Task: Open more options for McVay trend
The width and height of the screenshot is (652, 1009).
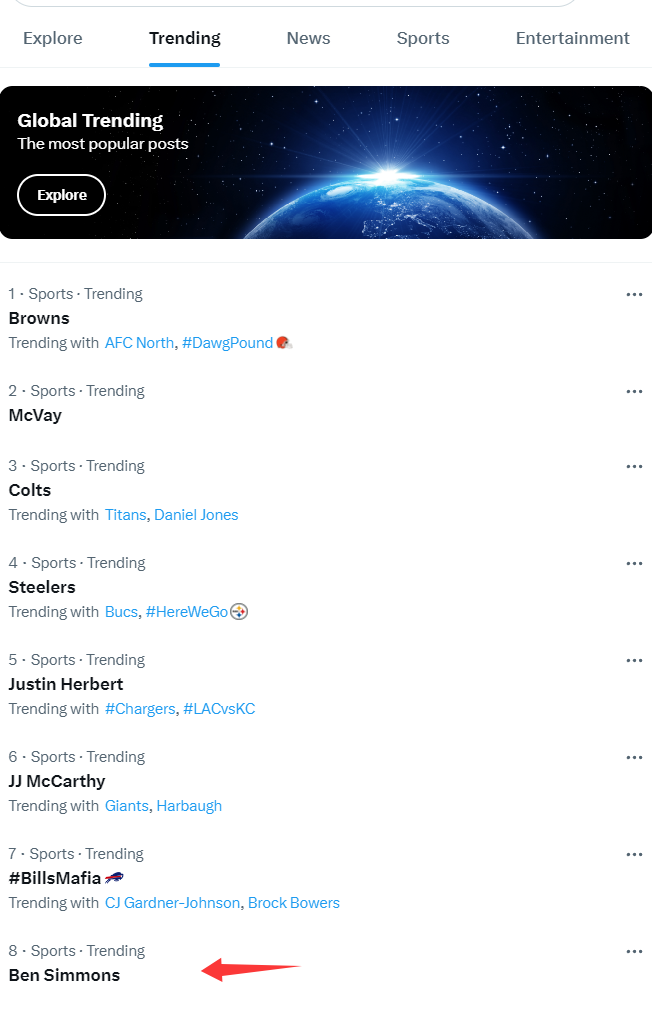Action: pyautogui.click(x=634, y=392)
